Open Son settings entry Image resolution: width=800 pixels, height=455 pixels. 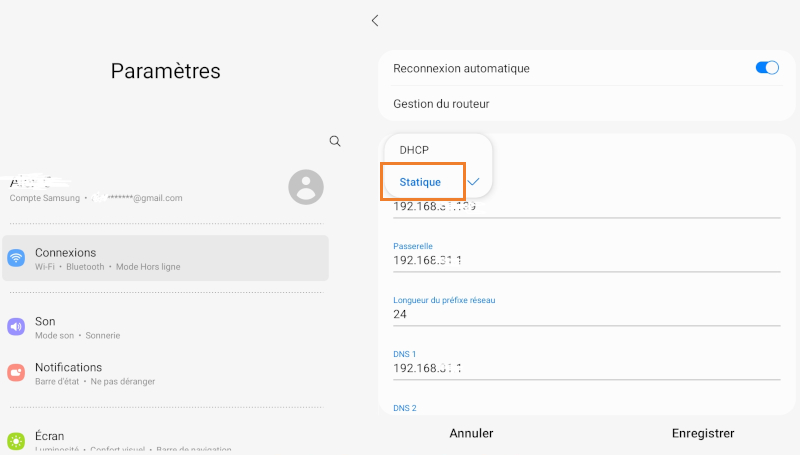click(x=165, y=327)
